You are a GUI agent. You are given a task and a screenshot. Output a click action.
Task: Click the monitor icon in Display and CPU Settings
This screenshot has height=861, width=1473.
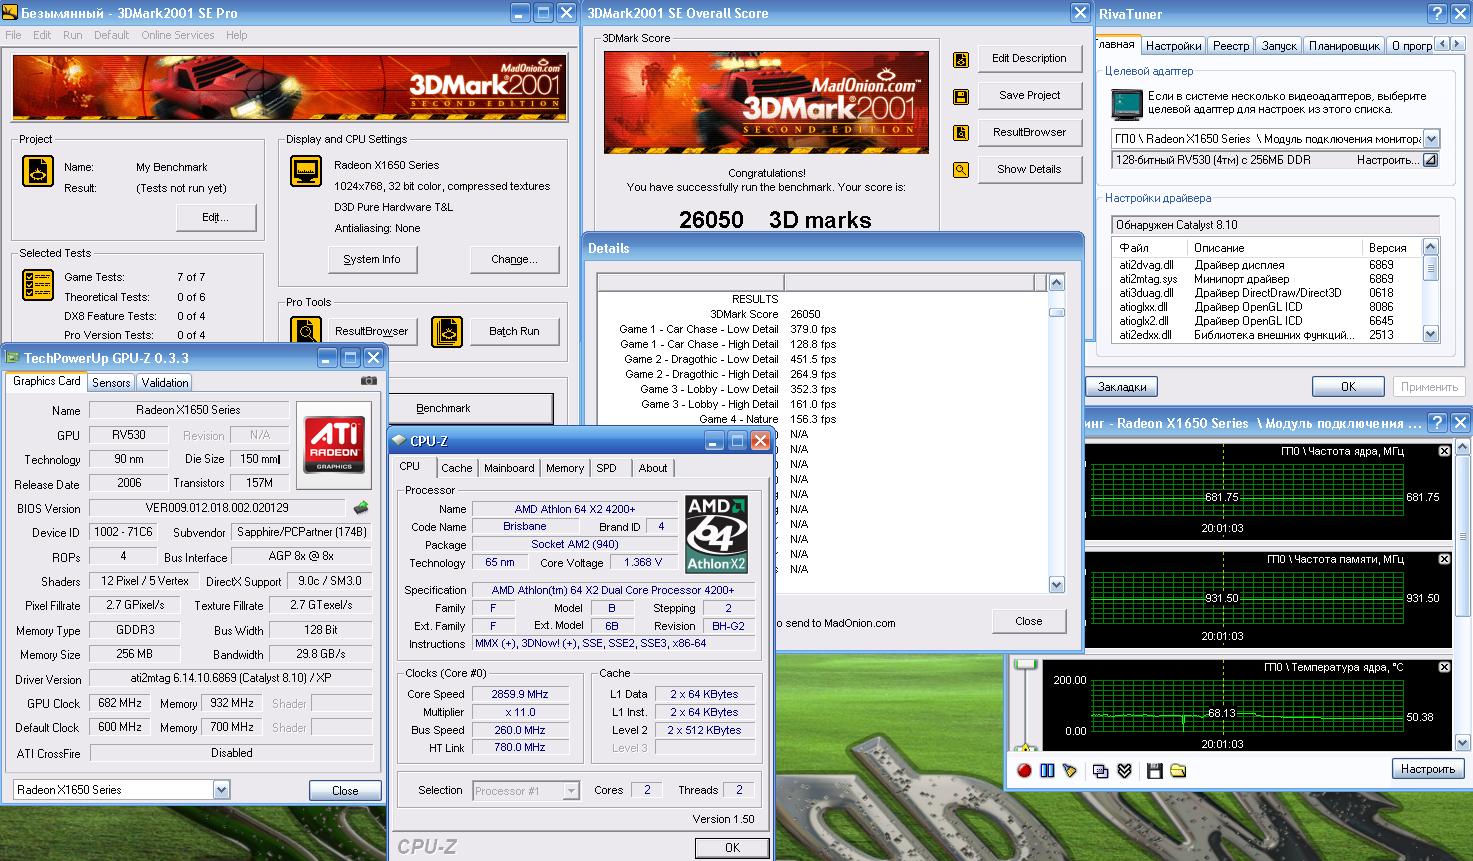point(306,171)
